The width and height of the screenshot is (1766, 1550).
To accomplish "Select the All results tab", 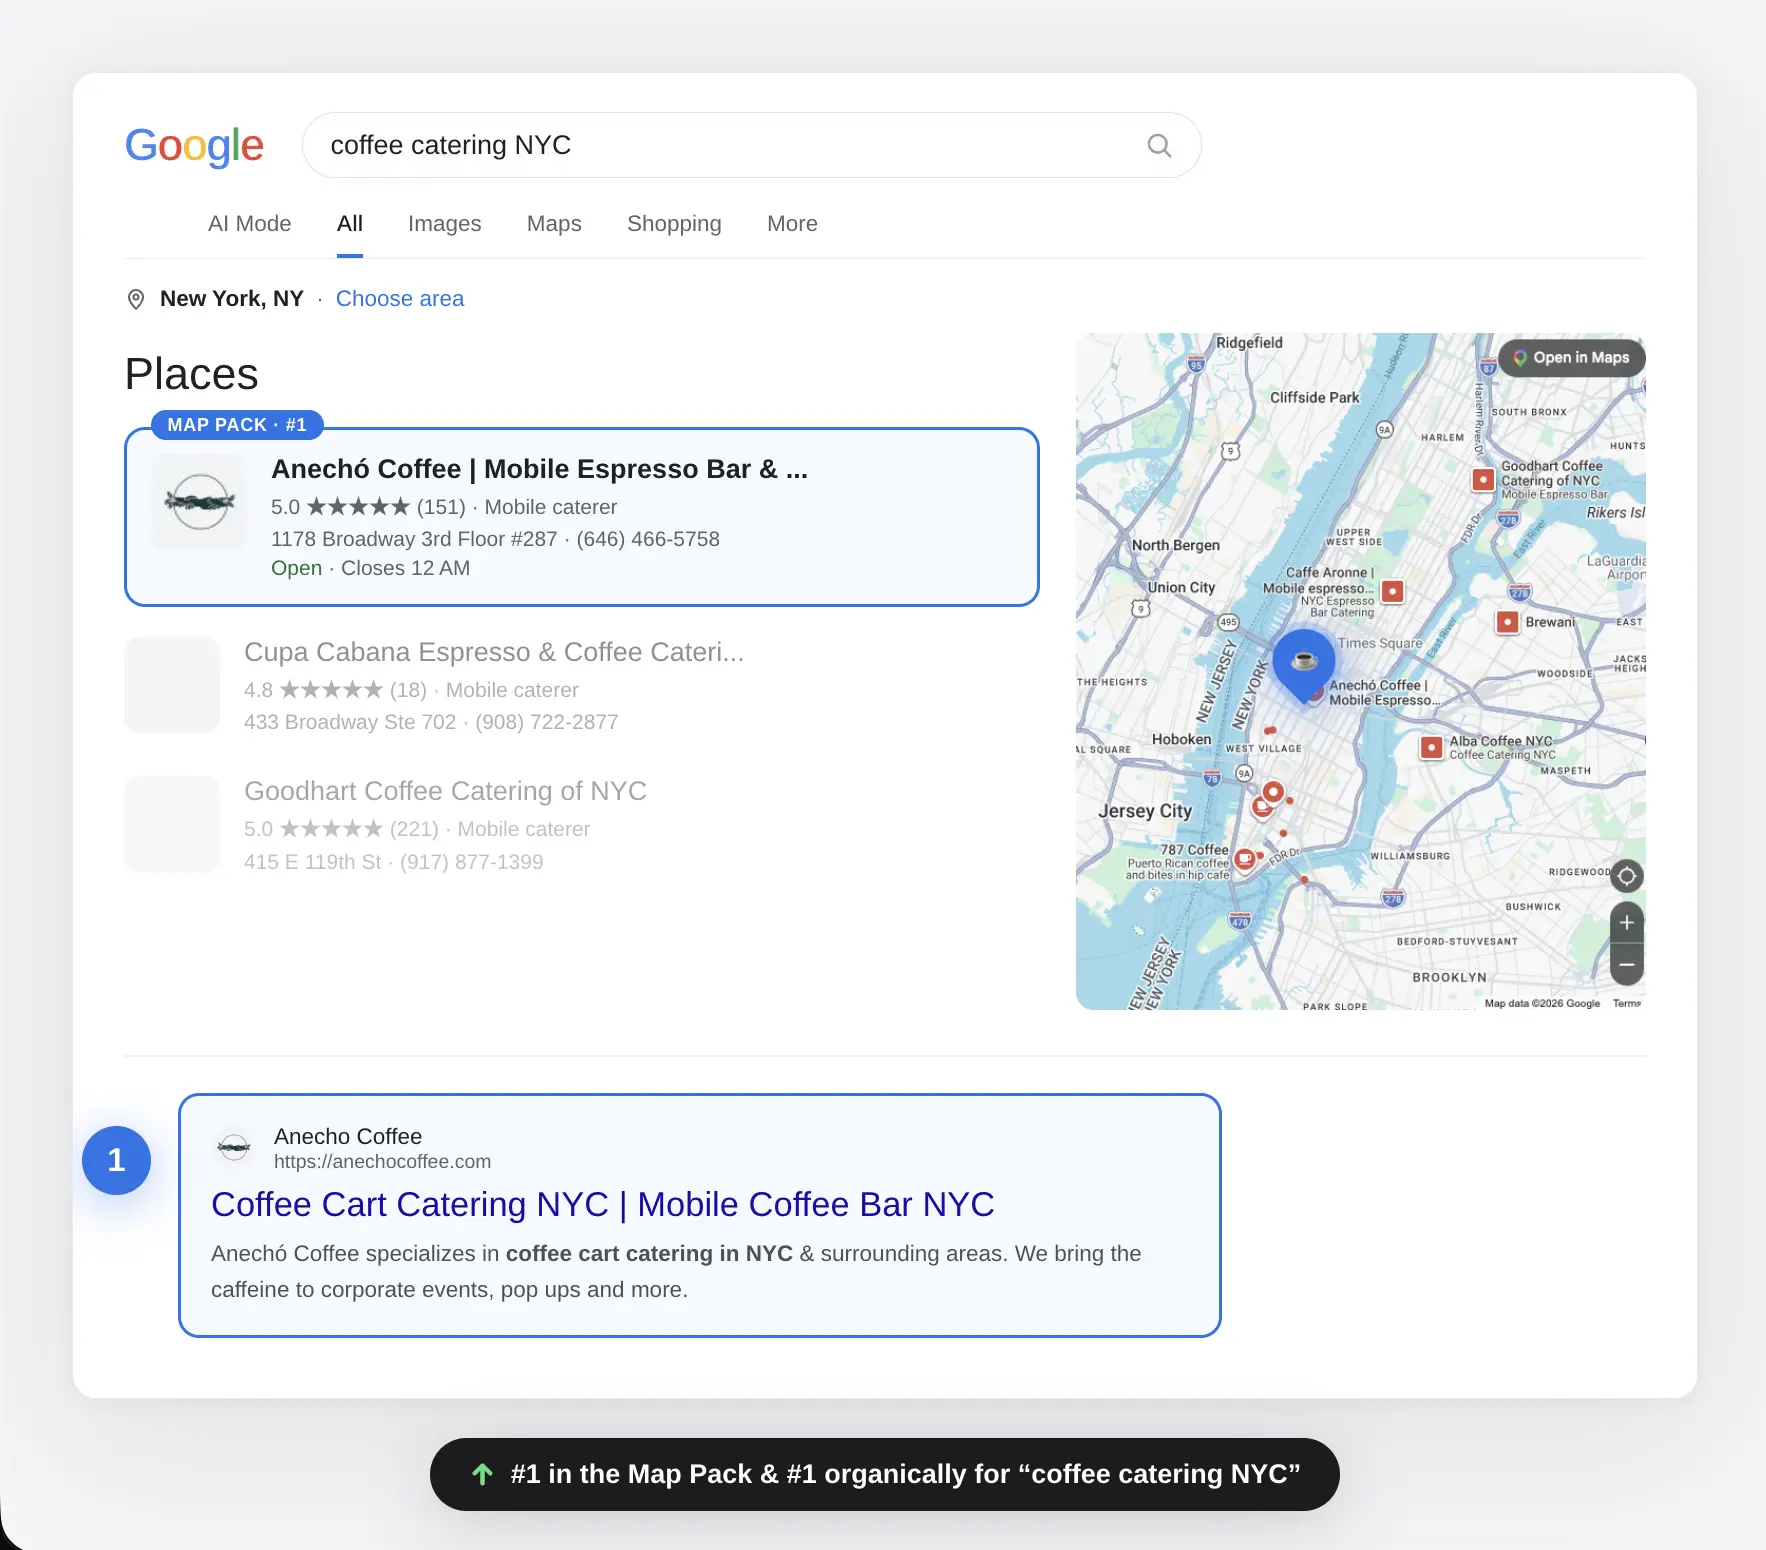I will click(350, 224).
